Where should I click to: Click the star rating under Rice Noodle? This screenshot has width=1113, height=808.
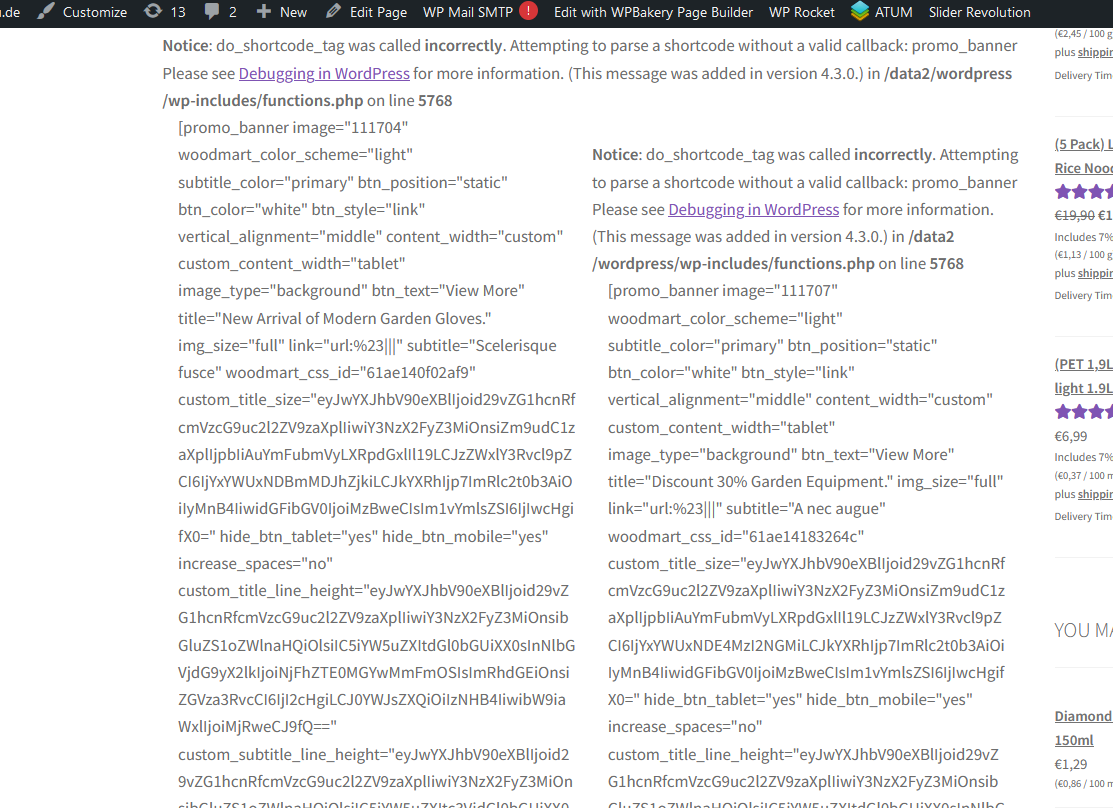[1083, 192]
